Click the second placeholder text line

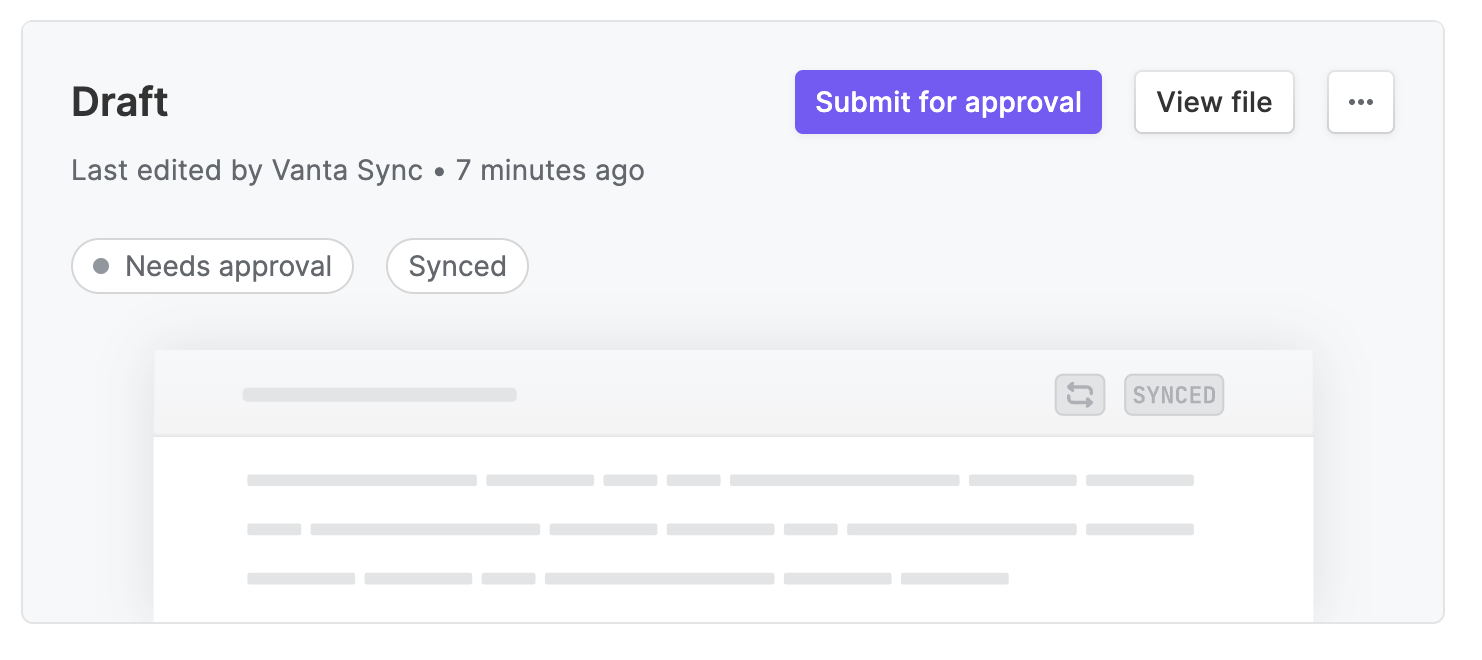(720, 529)
